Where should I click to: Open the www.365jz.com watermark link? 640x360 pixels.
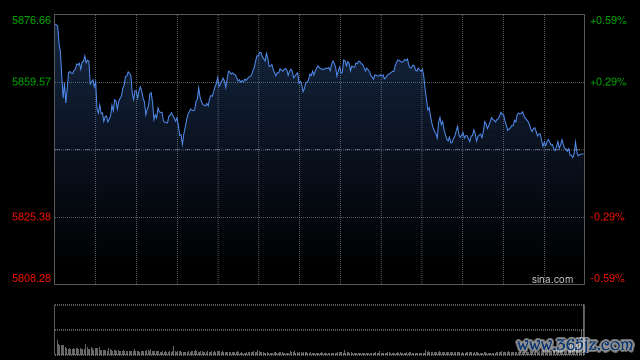pos(575,345)
